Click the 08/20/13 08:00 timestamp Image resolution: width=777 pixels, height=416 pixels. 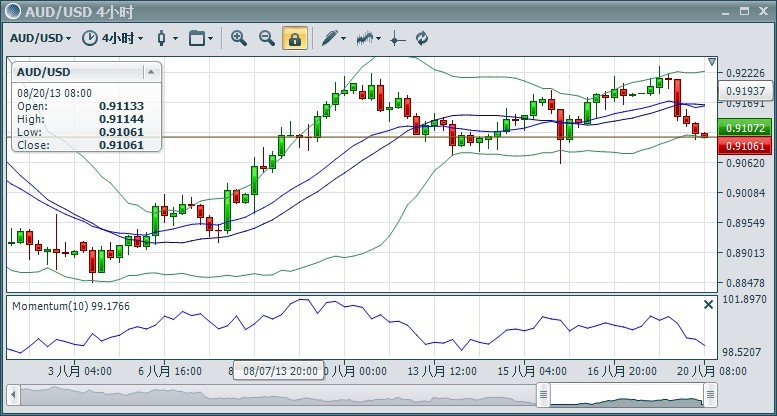(x=55, y=93)
